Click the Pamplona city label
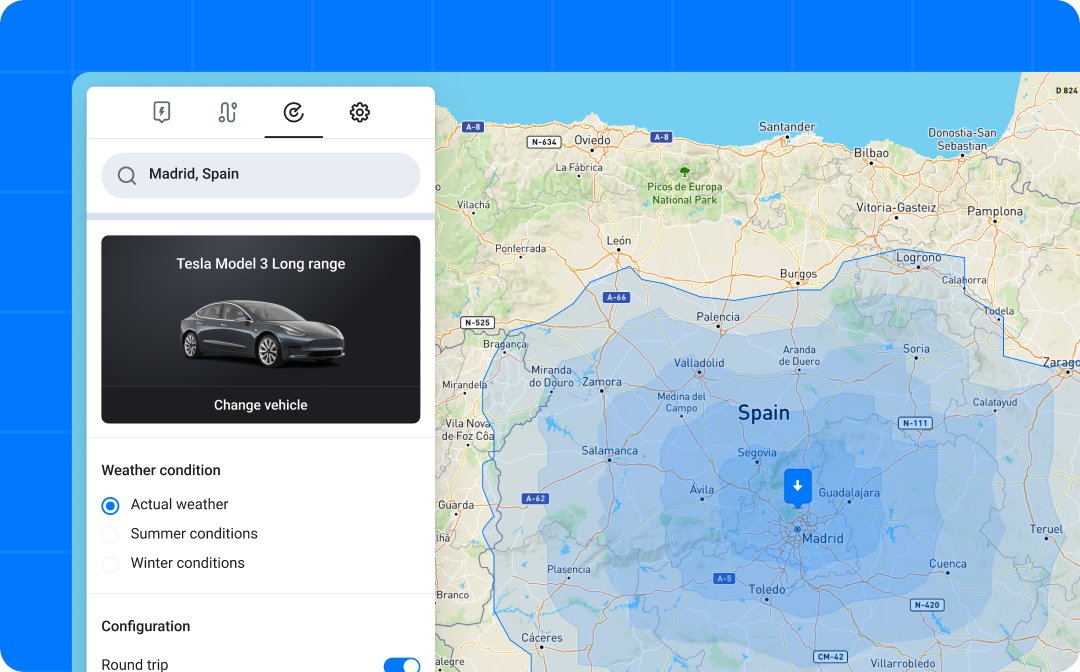 (995, 211)
